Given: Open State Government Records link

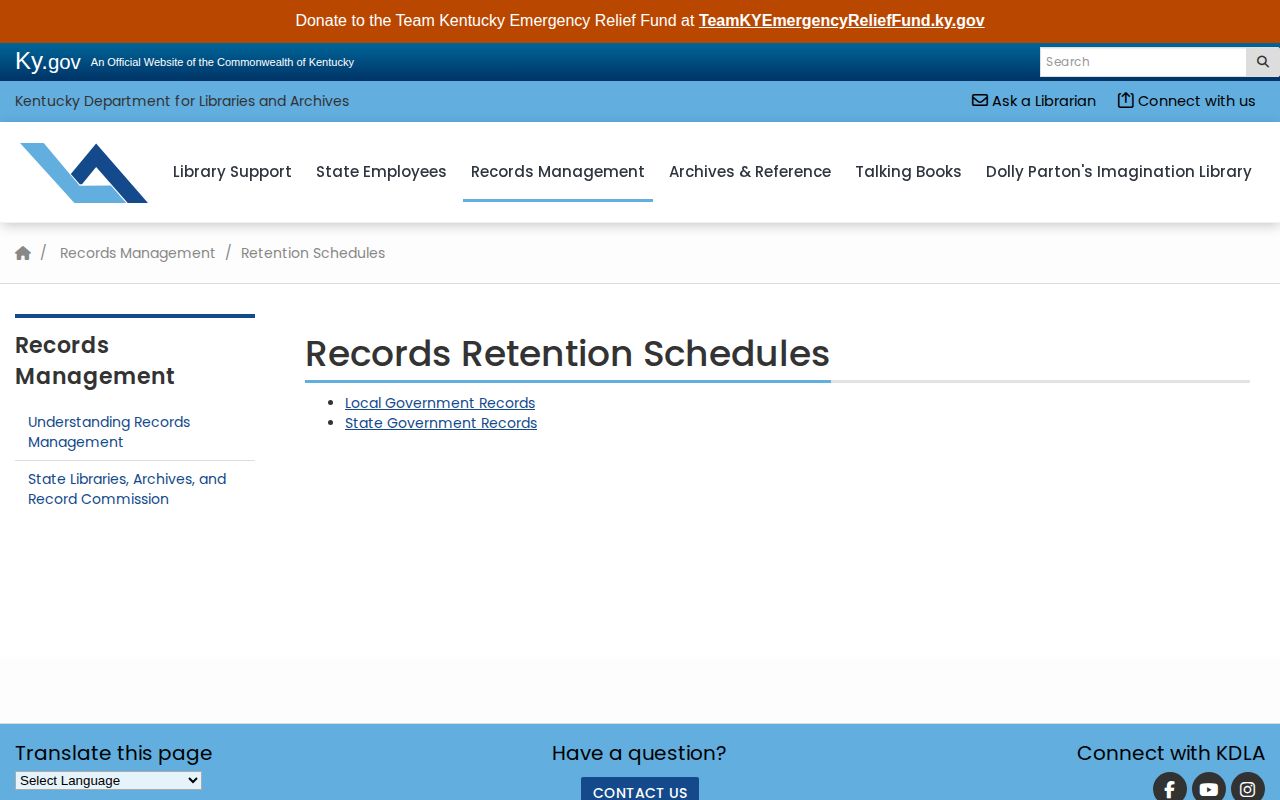Looking at the screenshot, I should tap(441, 423).
